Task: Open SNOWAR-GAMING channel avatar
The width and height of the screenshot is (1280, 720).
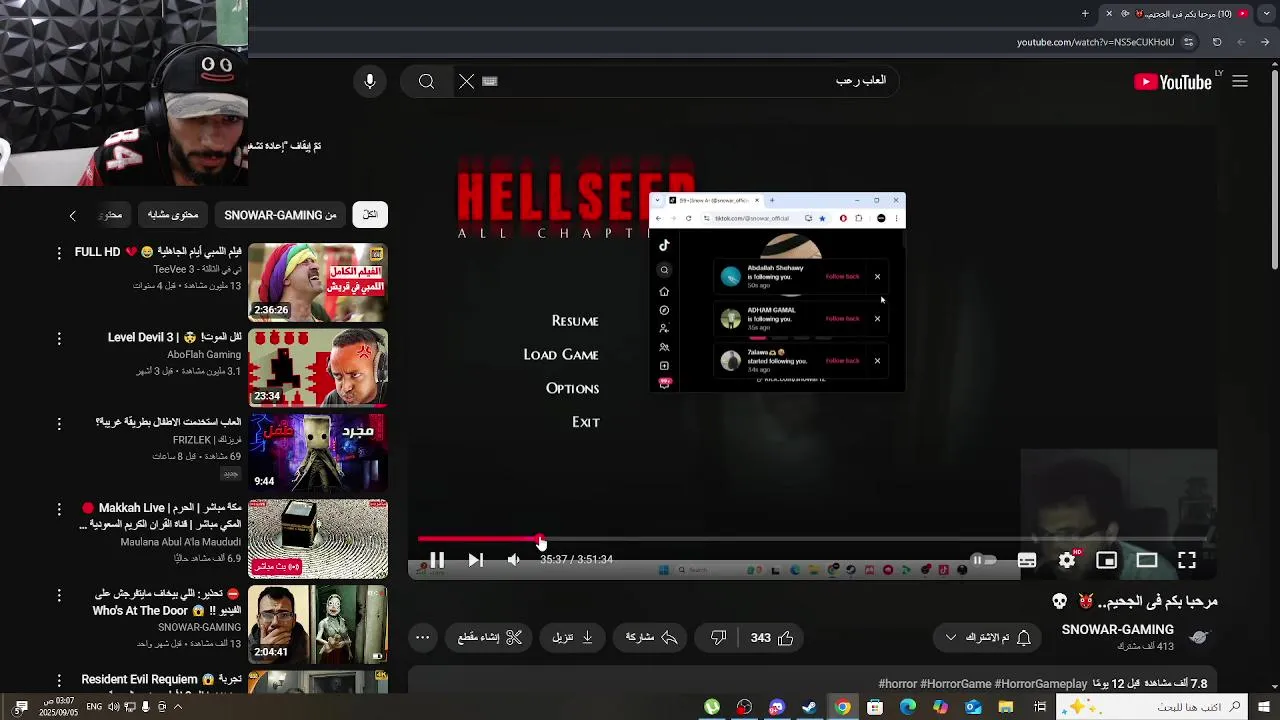Action: 1200,637
